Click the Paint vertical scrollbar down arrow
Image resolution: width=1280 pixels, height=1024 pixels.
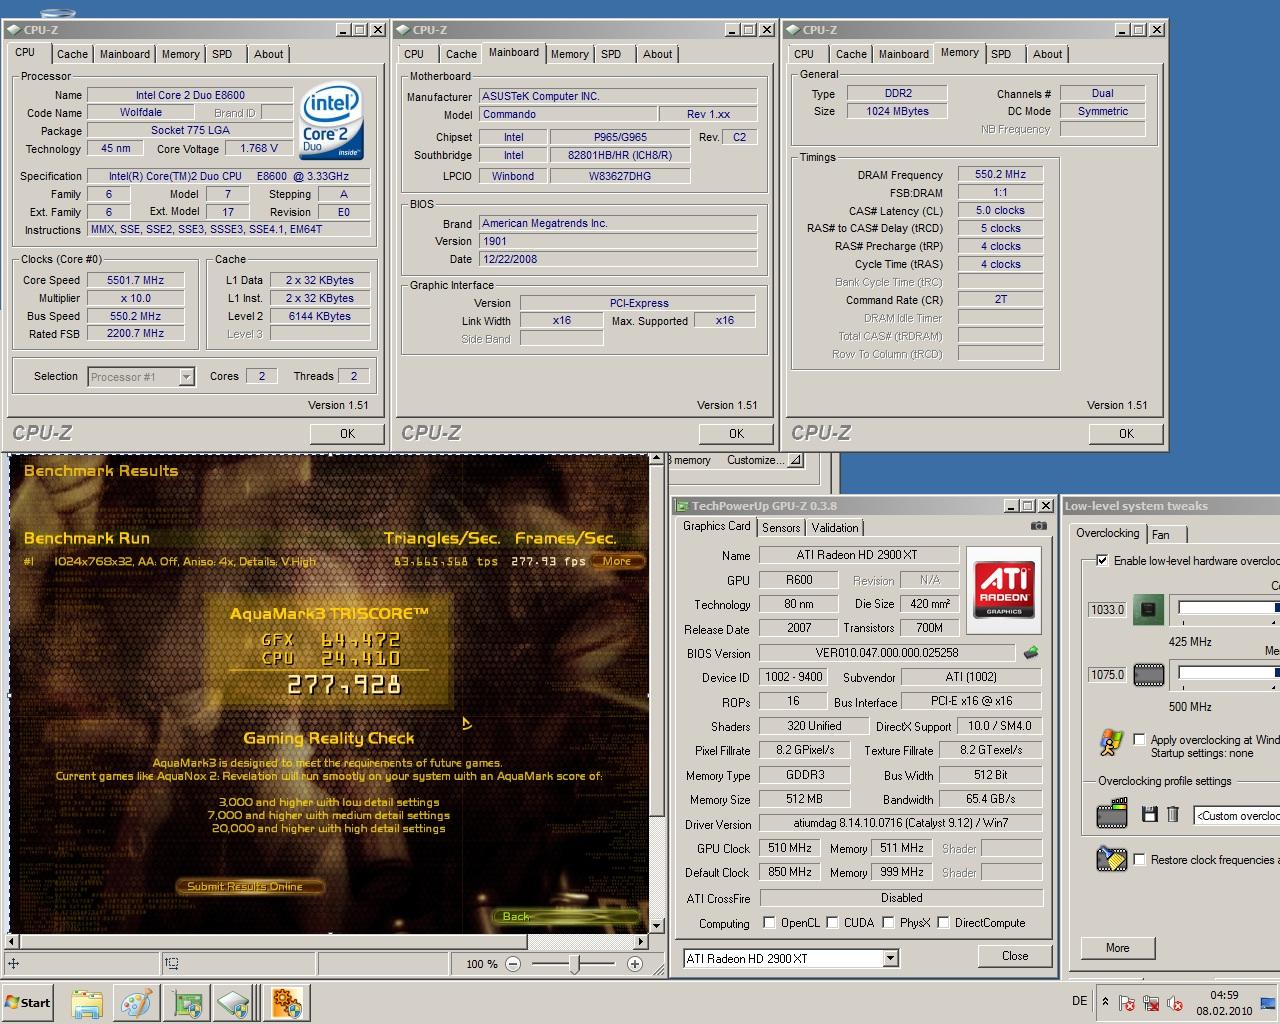pyautogui.click(x=657, y=927)
